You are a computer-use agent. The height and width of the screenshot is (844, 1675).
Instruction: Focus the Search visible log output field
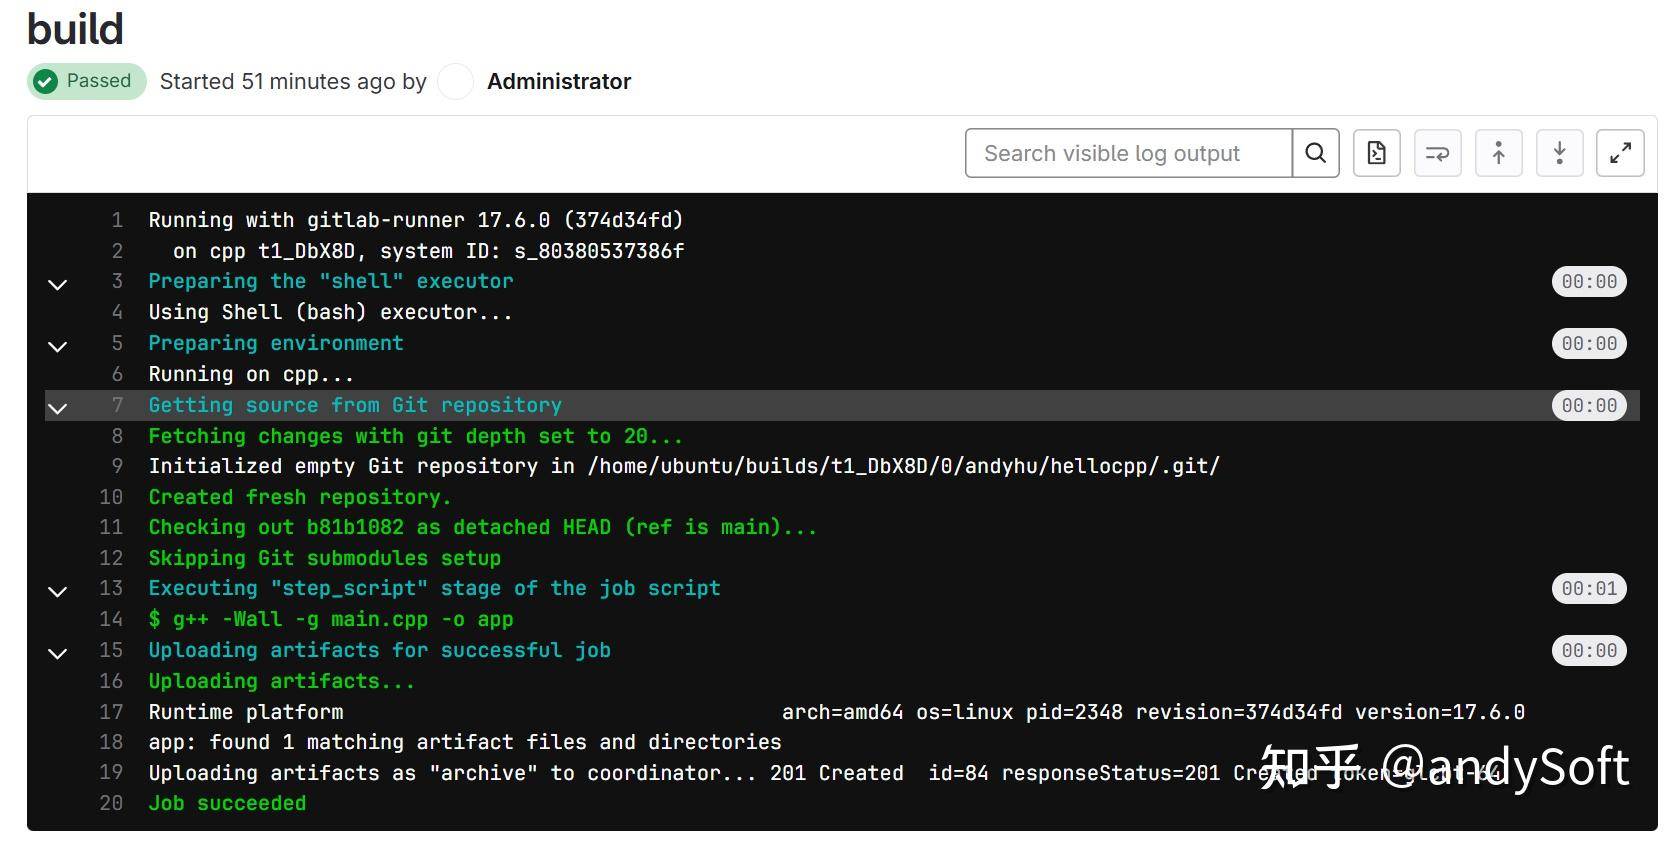point(1129,153)
